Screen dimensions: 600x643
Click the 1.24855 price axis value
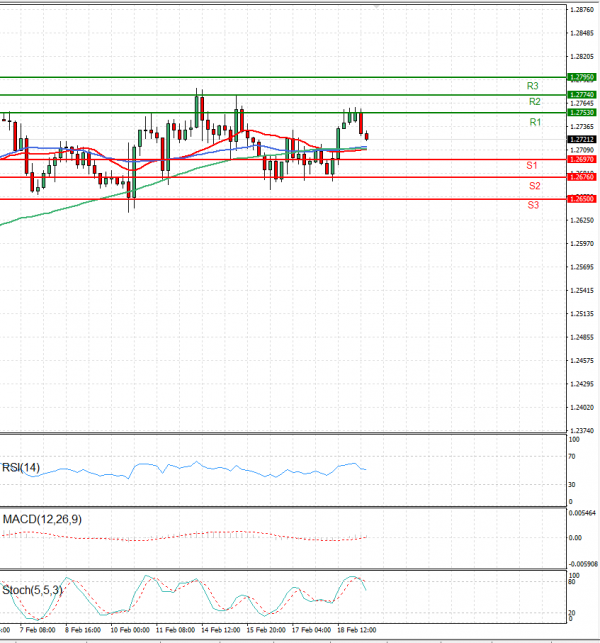[x=582, y=337]
